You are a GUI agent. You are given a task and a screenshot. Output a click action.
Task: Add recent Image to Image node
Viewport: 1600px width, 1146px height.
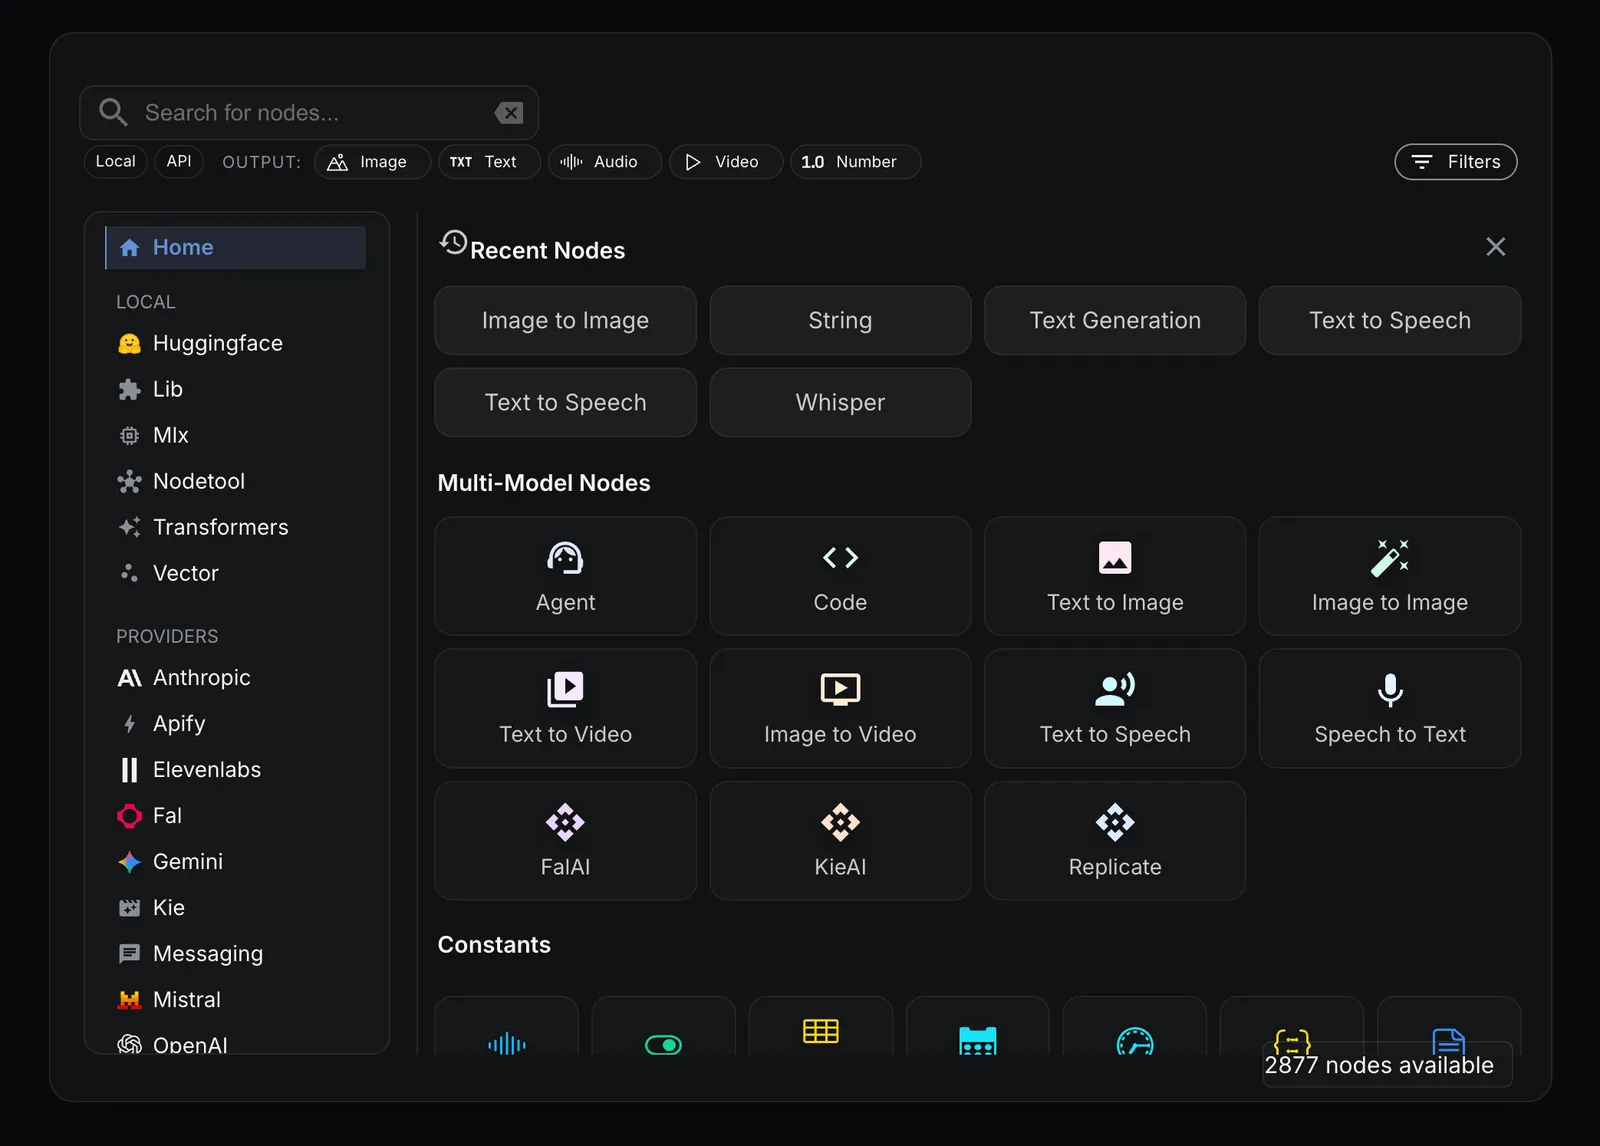pos(565,320)
